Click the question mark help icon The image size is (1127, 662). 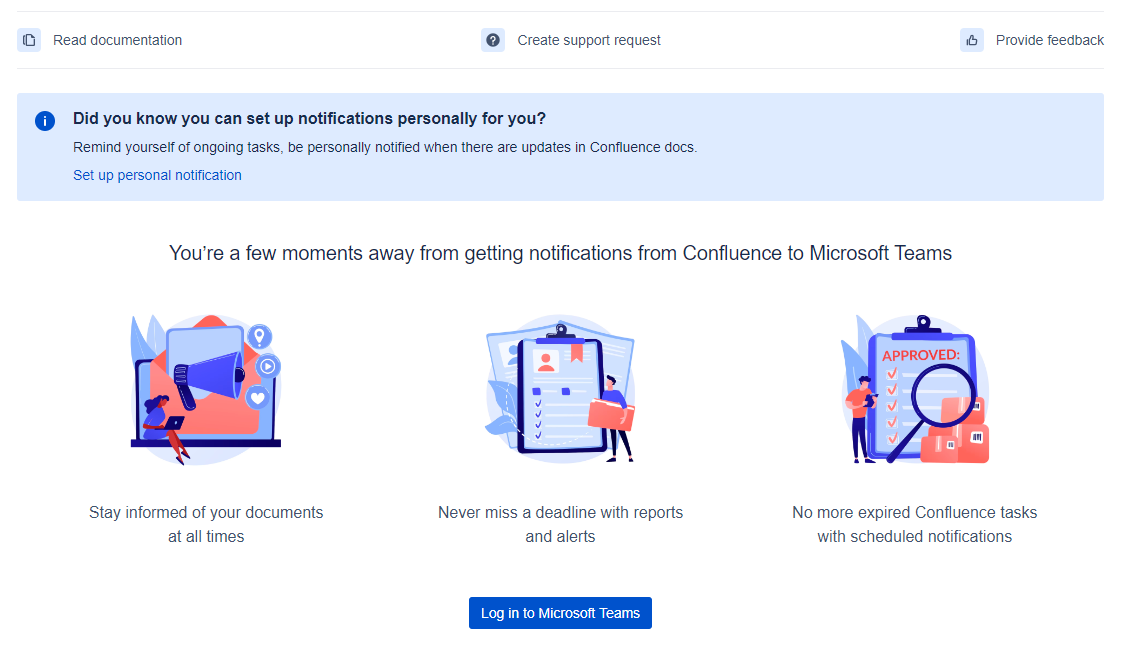[492, 40]
